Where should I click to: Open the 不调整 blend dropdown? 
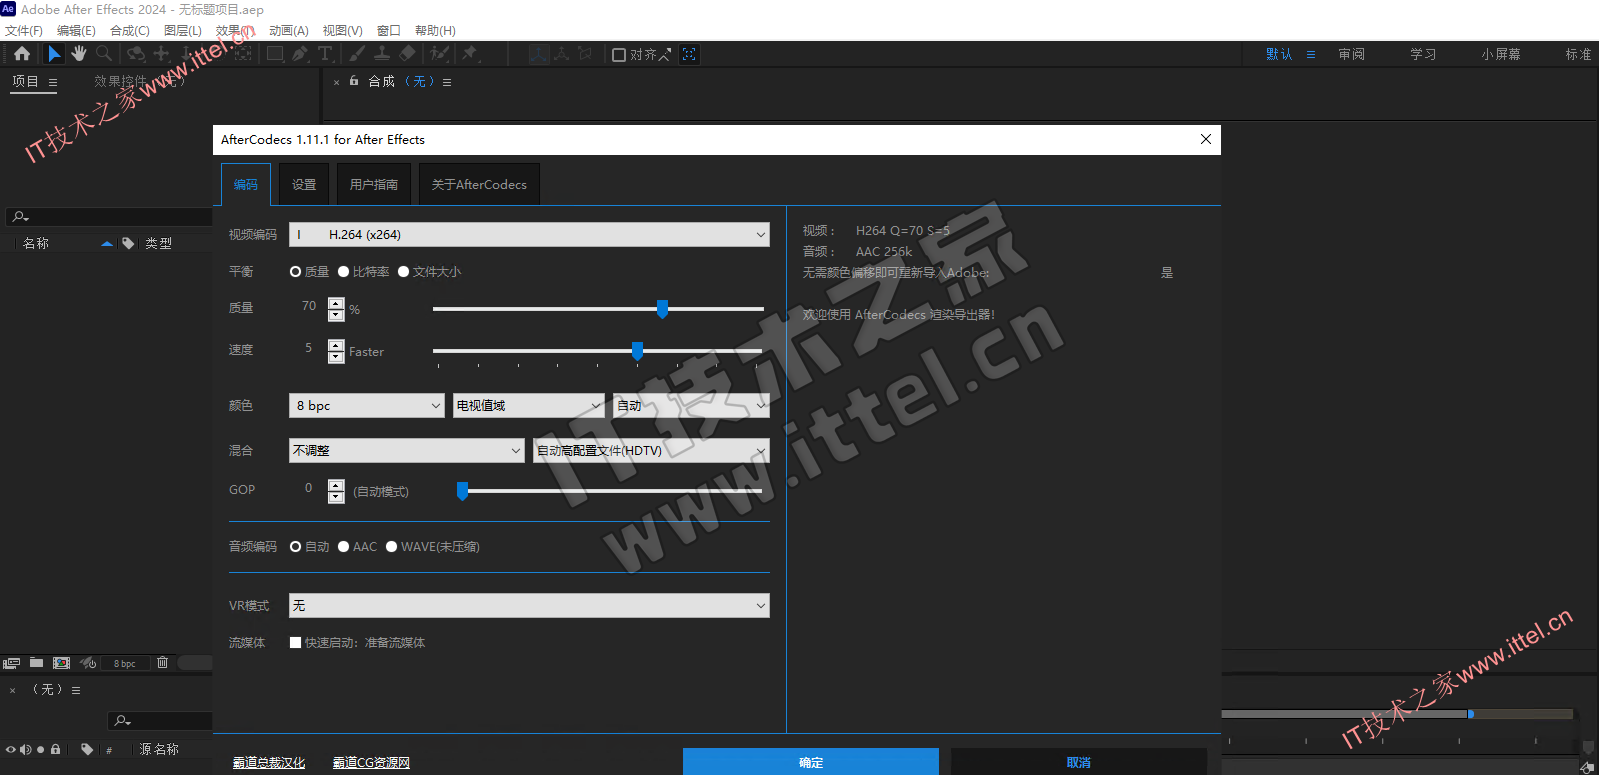coord(406,451)
